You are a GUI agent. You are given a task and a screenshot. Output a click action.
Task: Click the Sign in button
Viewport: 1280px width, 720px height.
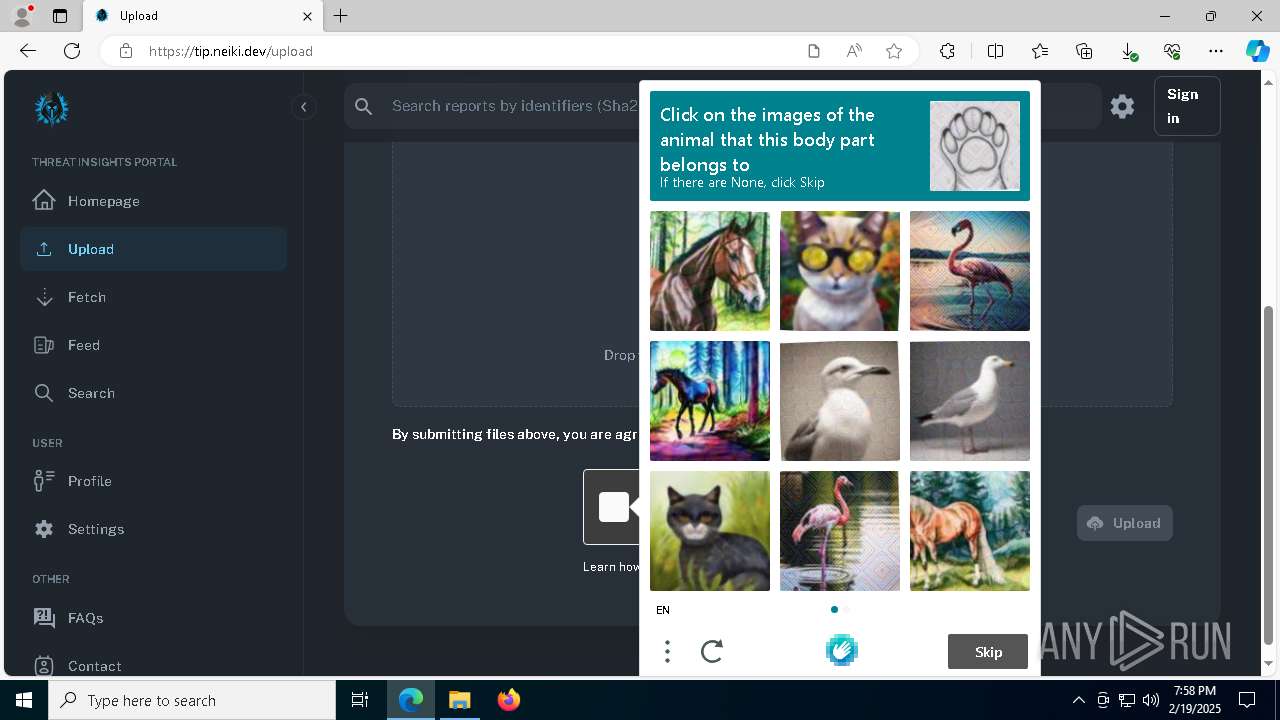pyautogui.click(x=1187, y=106)
